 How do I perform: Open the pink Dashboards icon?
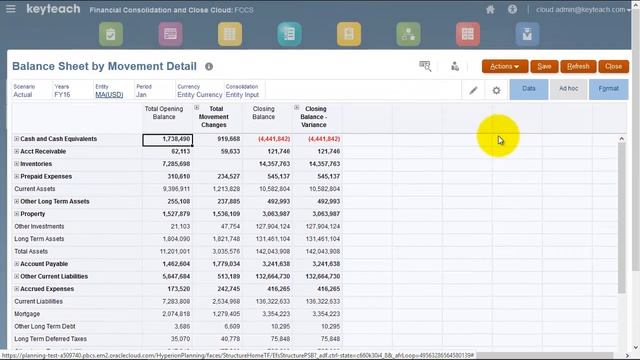pos(170,34)
